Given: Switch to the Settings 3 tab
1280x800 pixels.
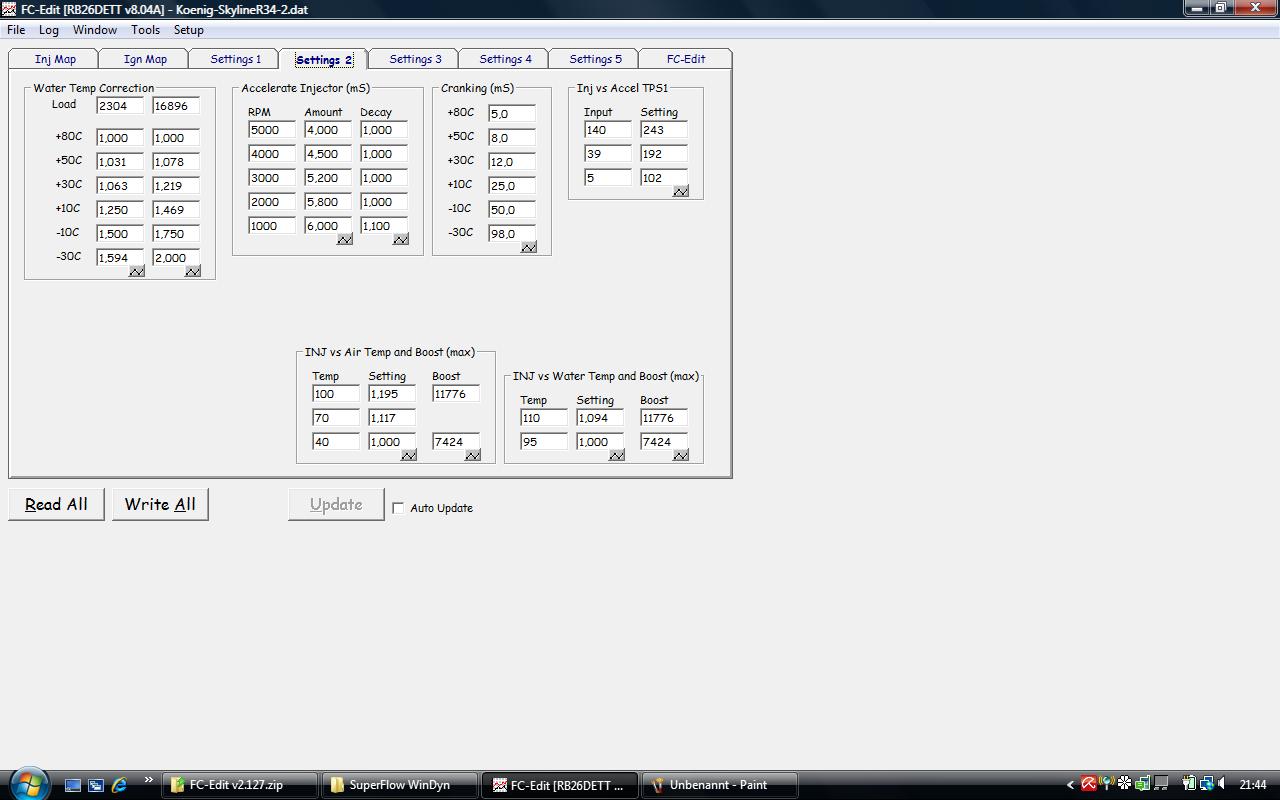Looking at the screenshot, I should [x=415, y=59].
